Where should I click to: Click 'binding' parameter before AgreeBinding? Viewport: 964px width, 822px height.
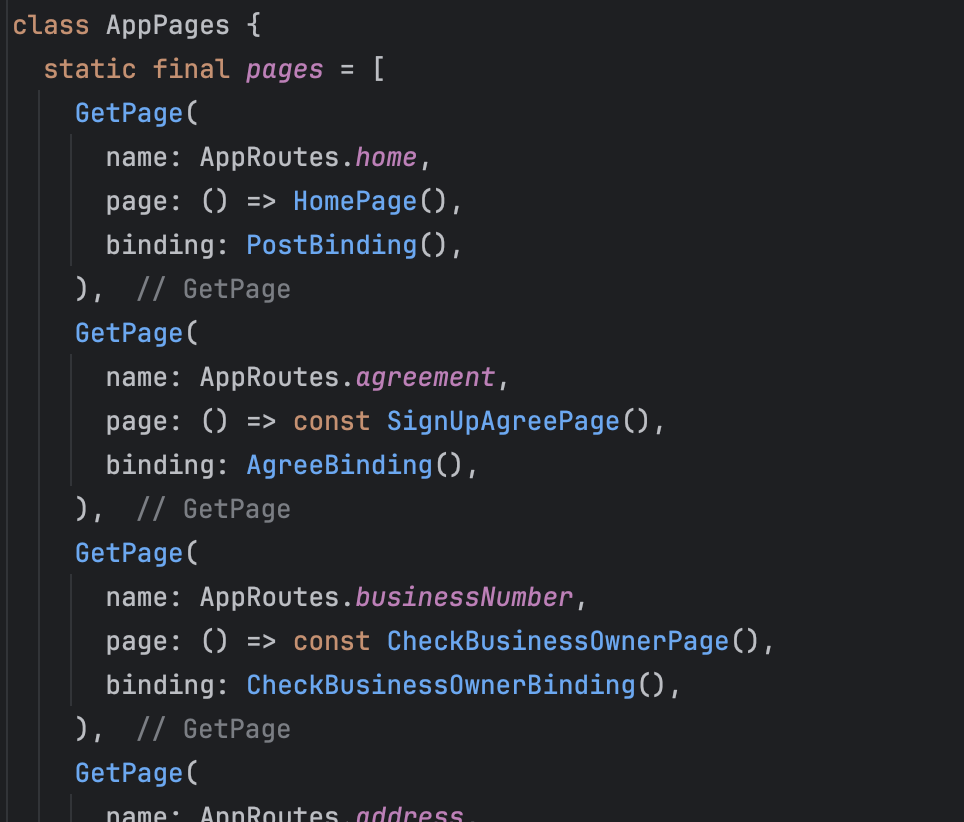tap(160, 466)
